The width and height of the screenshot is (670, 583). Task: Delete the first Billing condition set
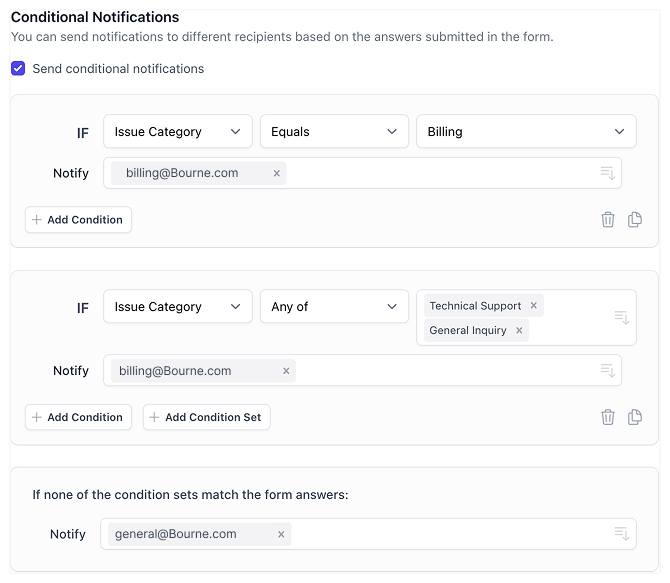607,219
